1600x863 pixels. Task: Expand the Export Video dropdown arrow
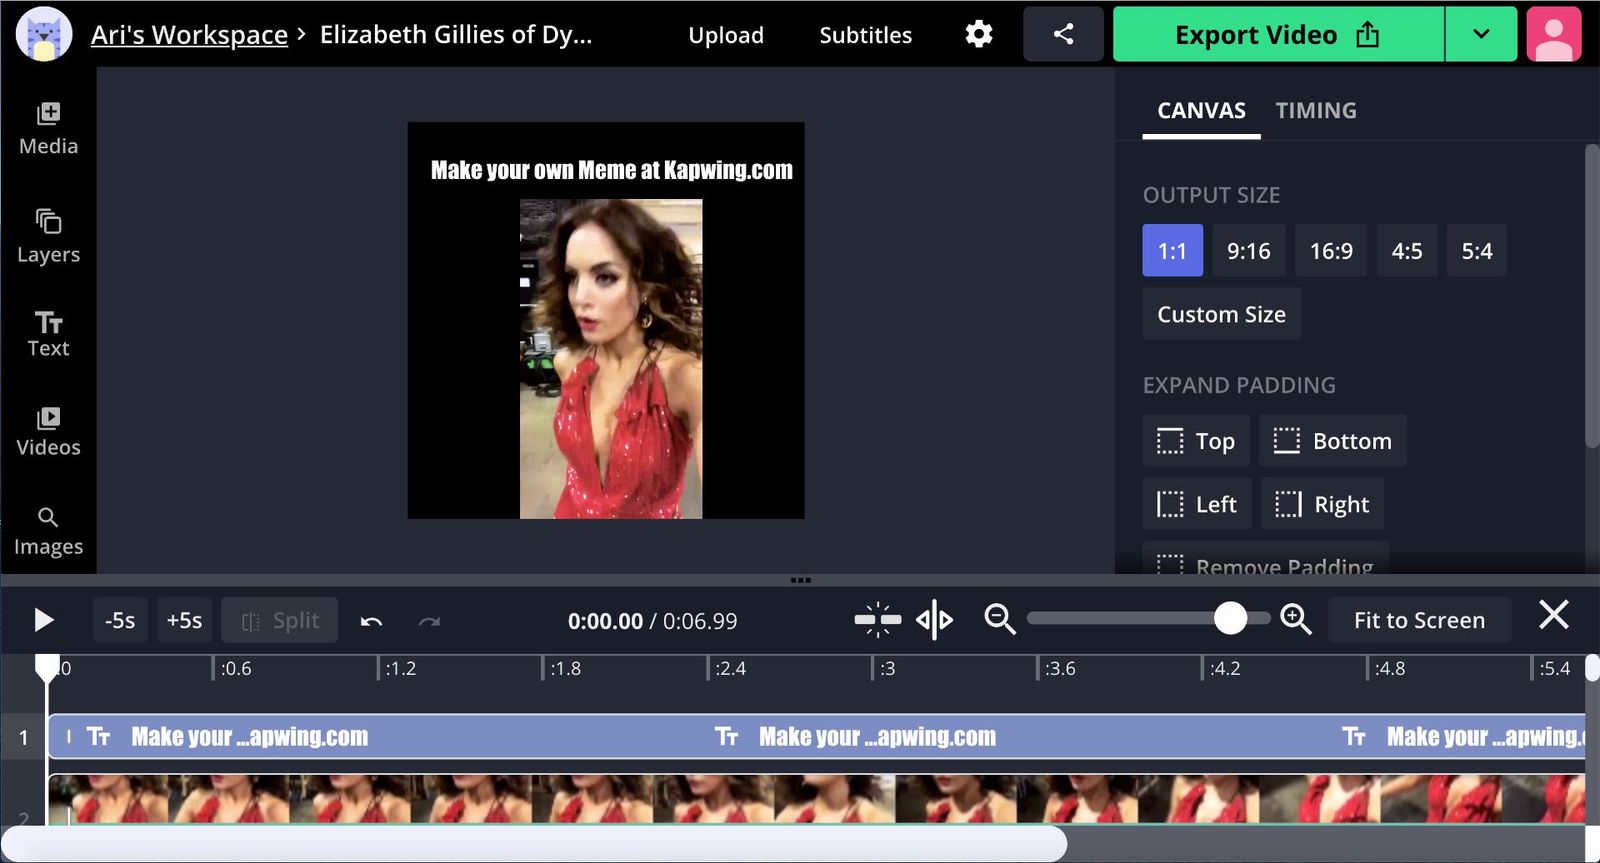coord(1481,34)
